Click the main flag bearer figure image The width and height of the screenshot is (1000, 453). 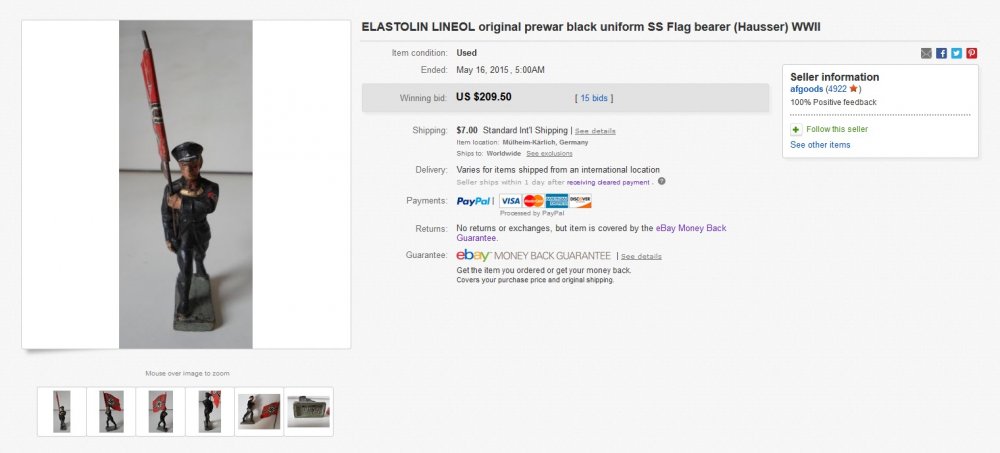pyautogui.click(x=186, y=185)
